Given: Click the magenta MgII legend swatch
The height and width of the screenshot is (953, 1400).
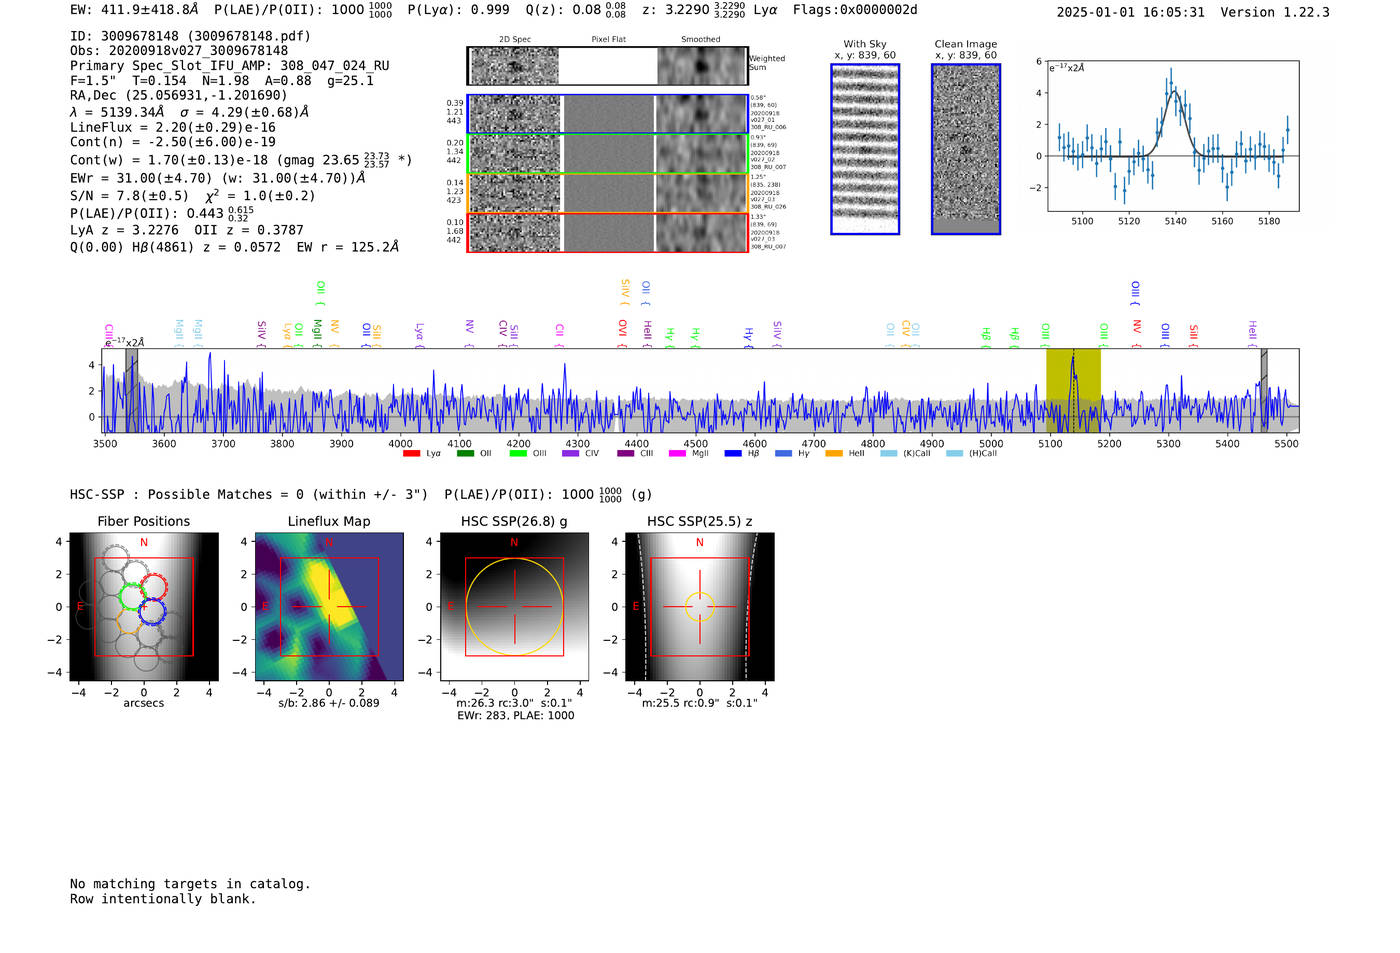Looking at the screenshot, I should coord(677,454).
